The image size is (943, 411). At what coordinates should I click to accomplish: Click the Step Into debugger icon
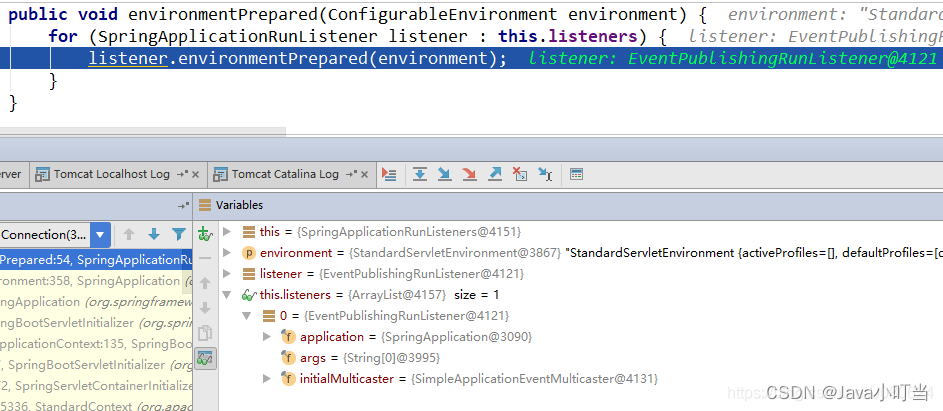(x=444, y=175)
